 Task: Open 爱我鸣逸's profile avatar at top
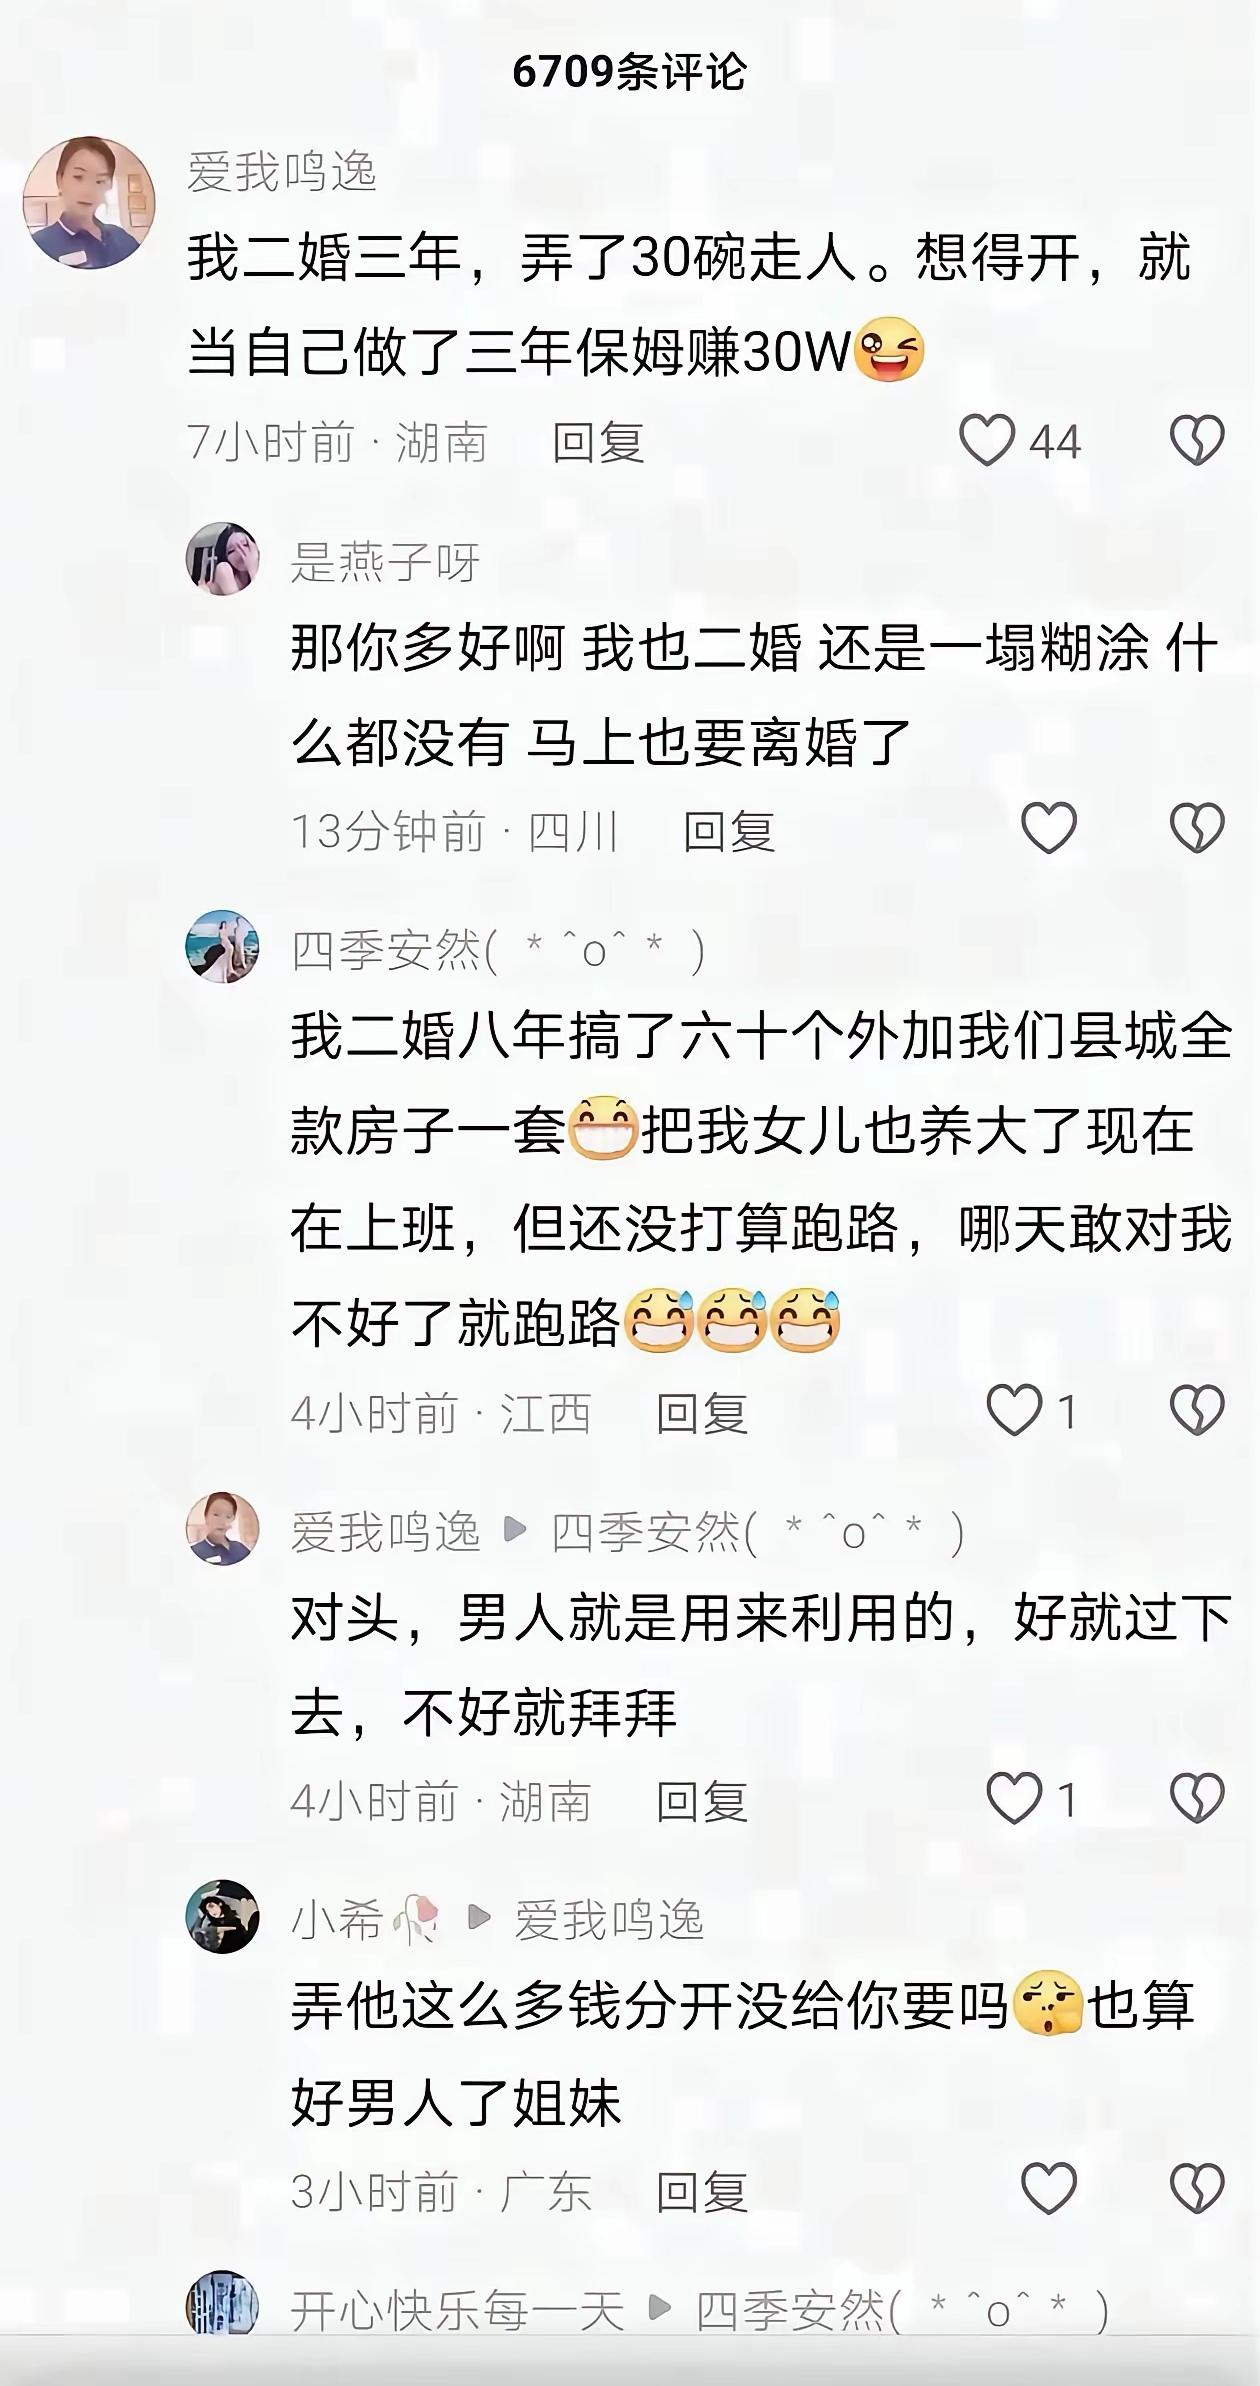[89, 203]
